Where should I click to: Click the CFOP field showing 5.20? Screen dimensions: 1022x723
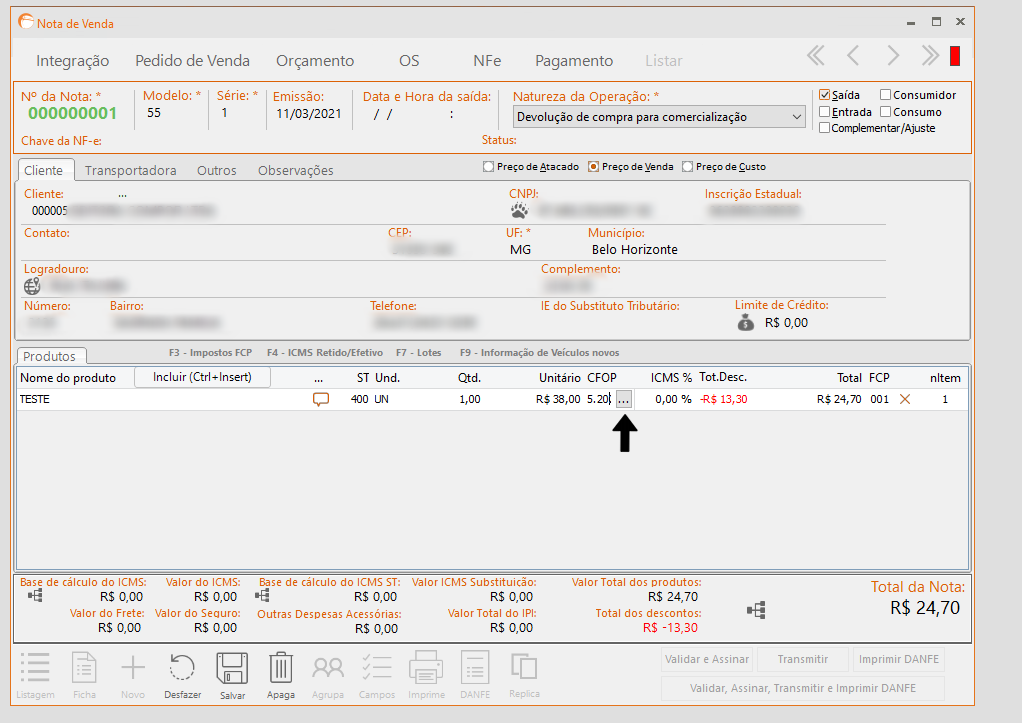pos(599,399)
